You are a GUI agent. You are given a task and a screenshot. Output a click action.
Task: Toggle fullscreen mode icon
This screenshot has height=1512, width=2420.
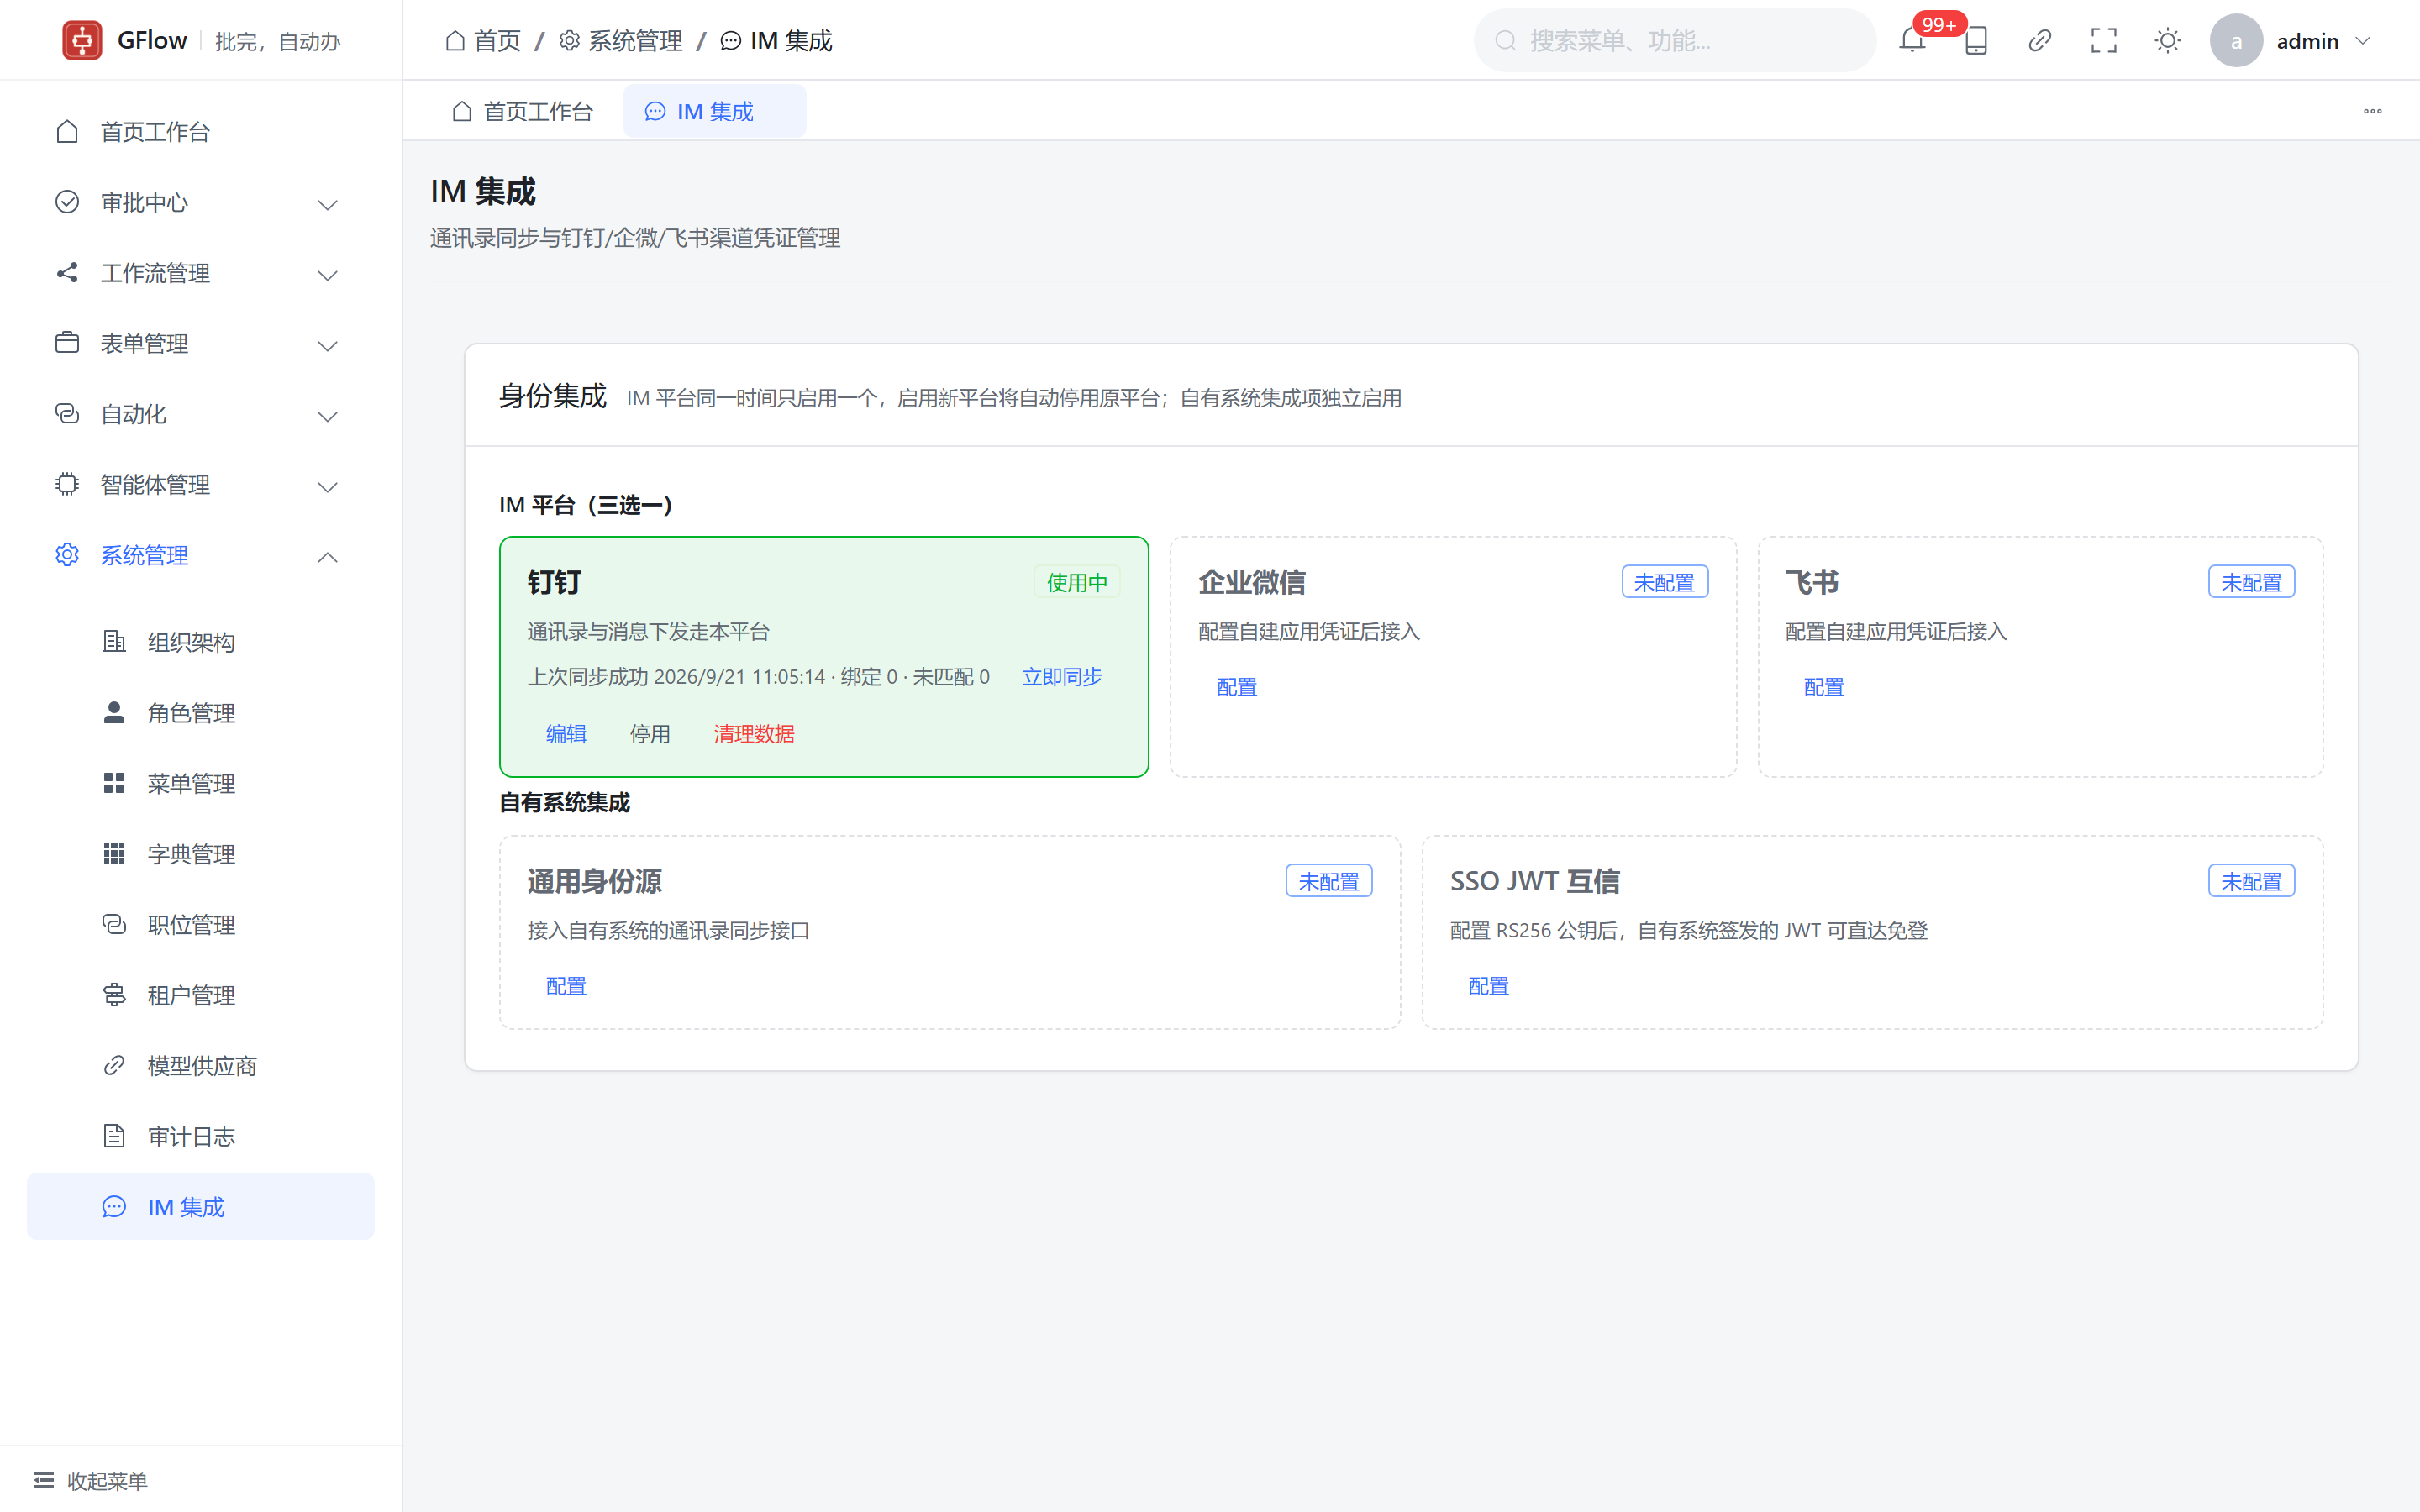(x=2104, y=40)
